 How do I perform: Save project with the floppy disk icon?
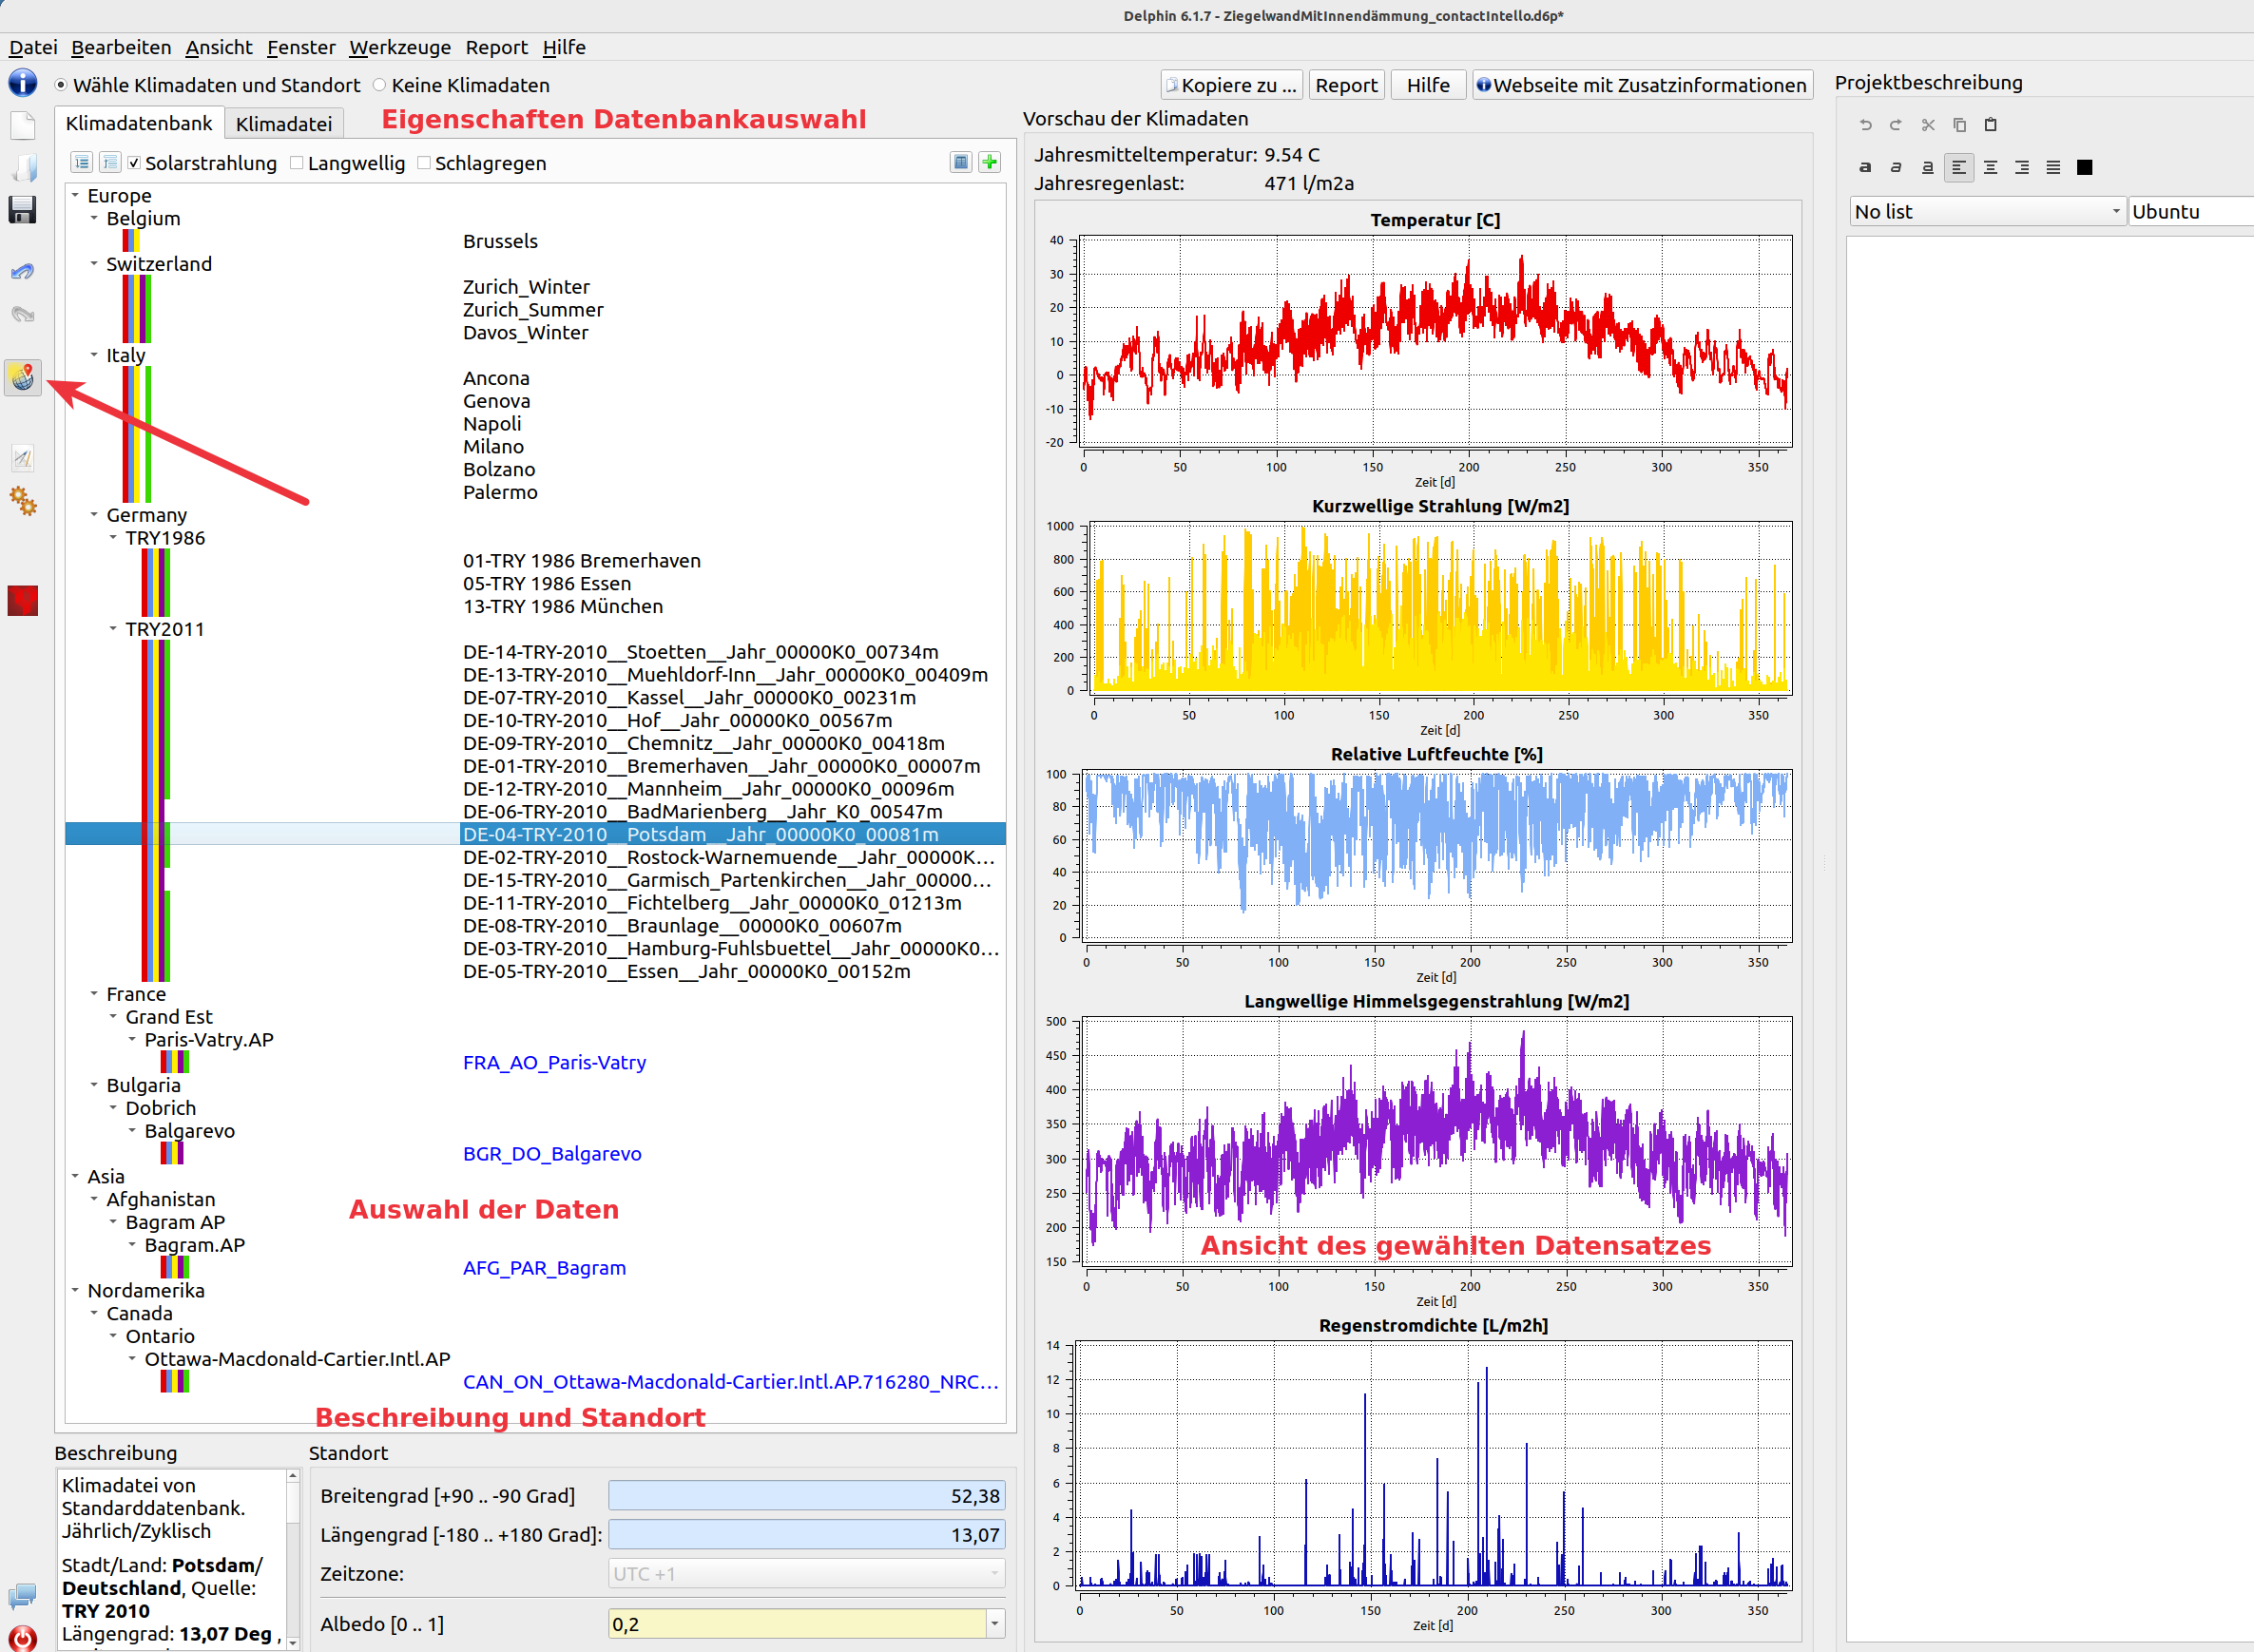[22, 210]
